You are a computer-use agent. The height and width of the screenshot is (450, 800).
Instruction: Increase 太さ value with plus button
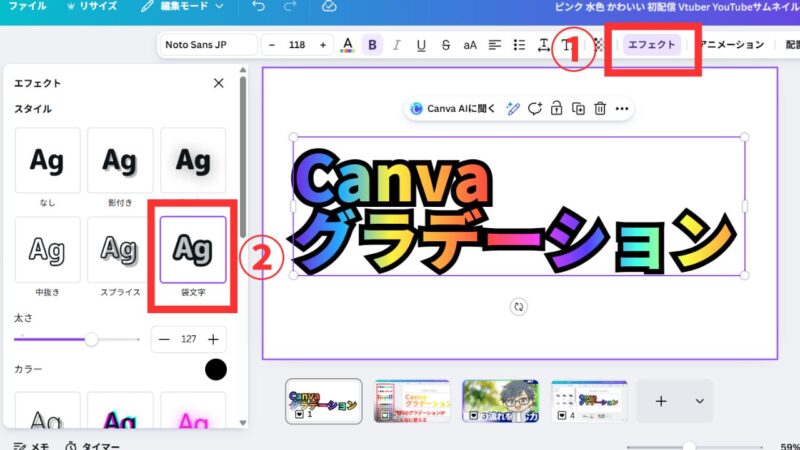[213, 339]
